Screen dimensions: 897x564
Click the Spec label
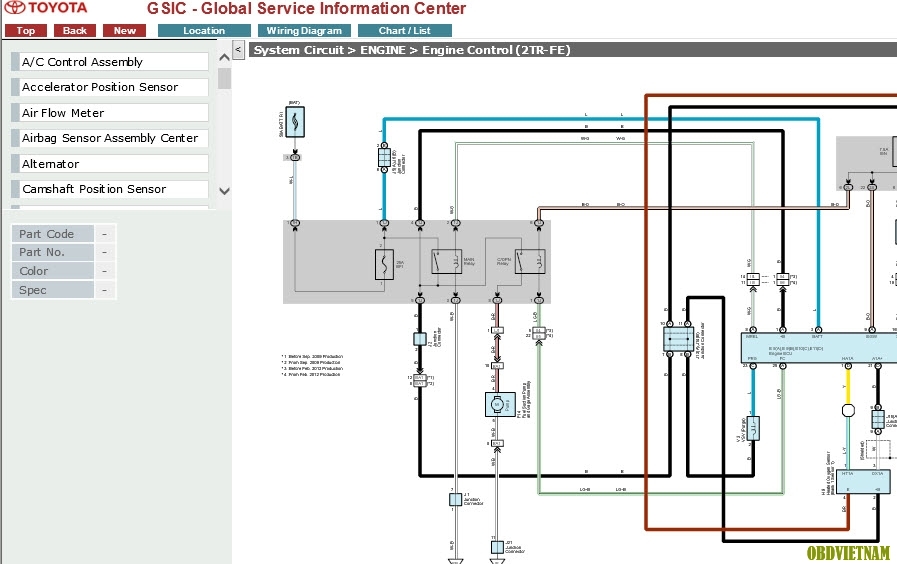click(52, 290)
